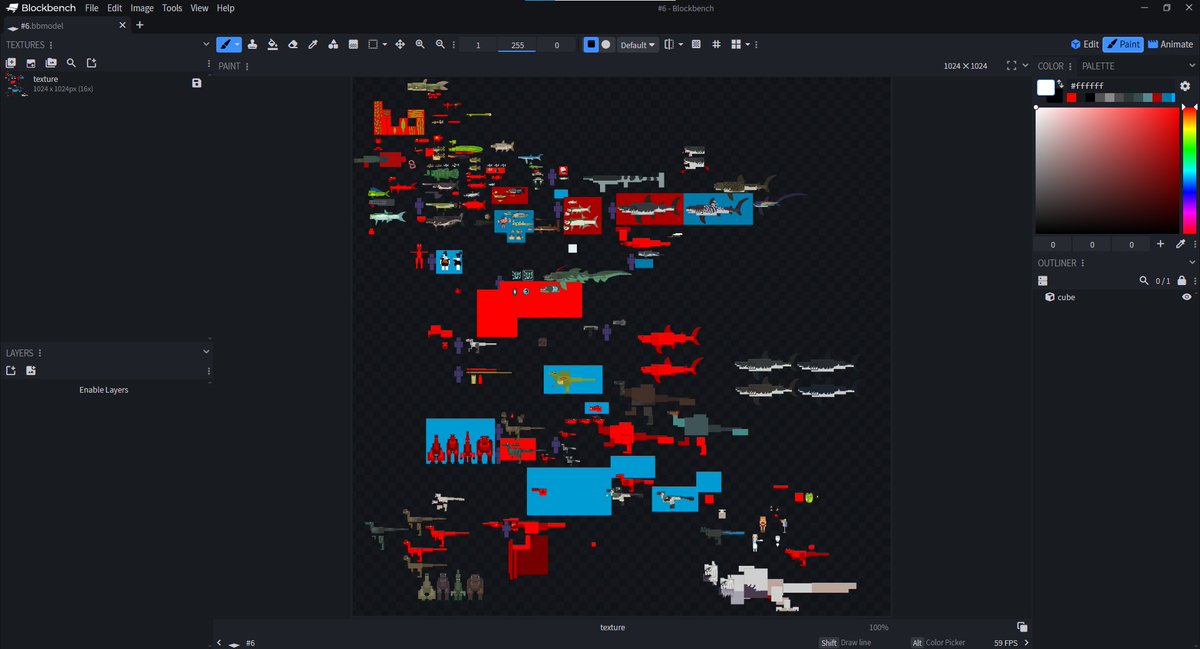This screenshot has height=649, width=1200.
Task: Toggle lock alpha channel
Action: (x=697, y=44)
